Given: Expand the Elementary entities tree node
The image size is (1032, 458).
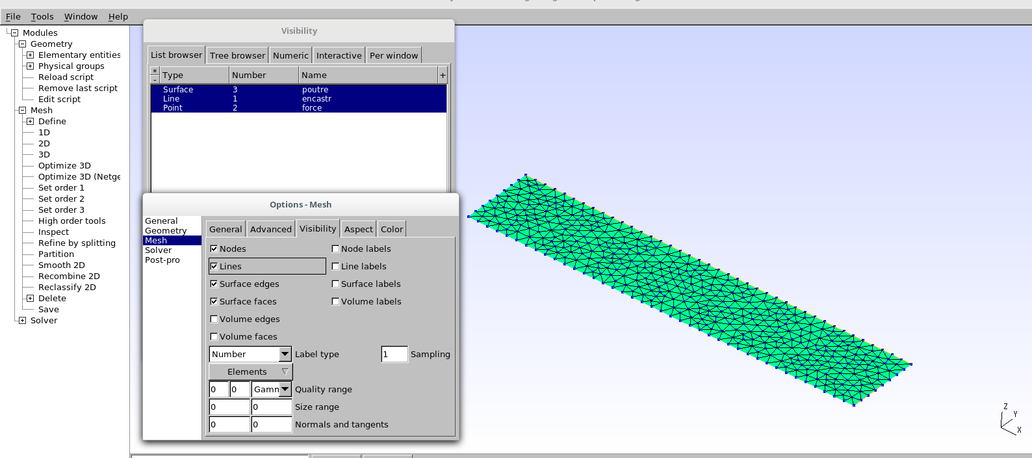Looking at the screenshot, I should point(30,55).
